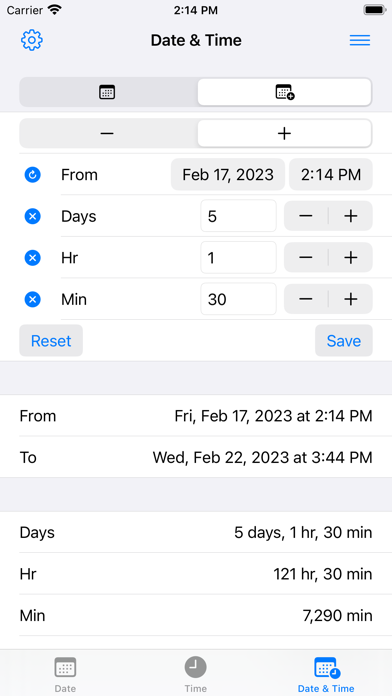Clear the Days value with its x icon
This screenshot has height=696, width=392.
pos(32,216)
